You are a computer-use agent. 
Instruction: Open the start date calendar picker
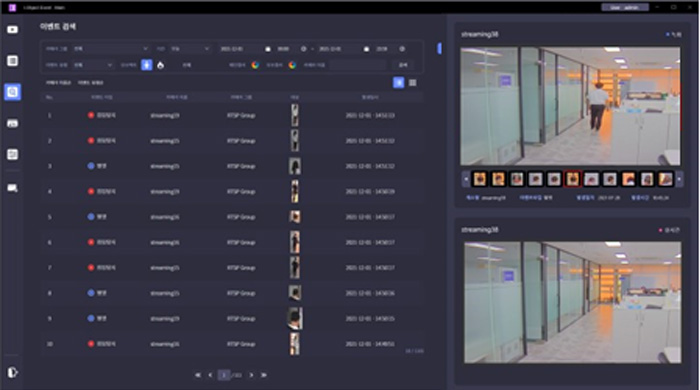268,49
